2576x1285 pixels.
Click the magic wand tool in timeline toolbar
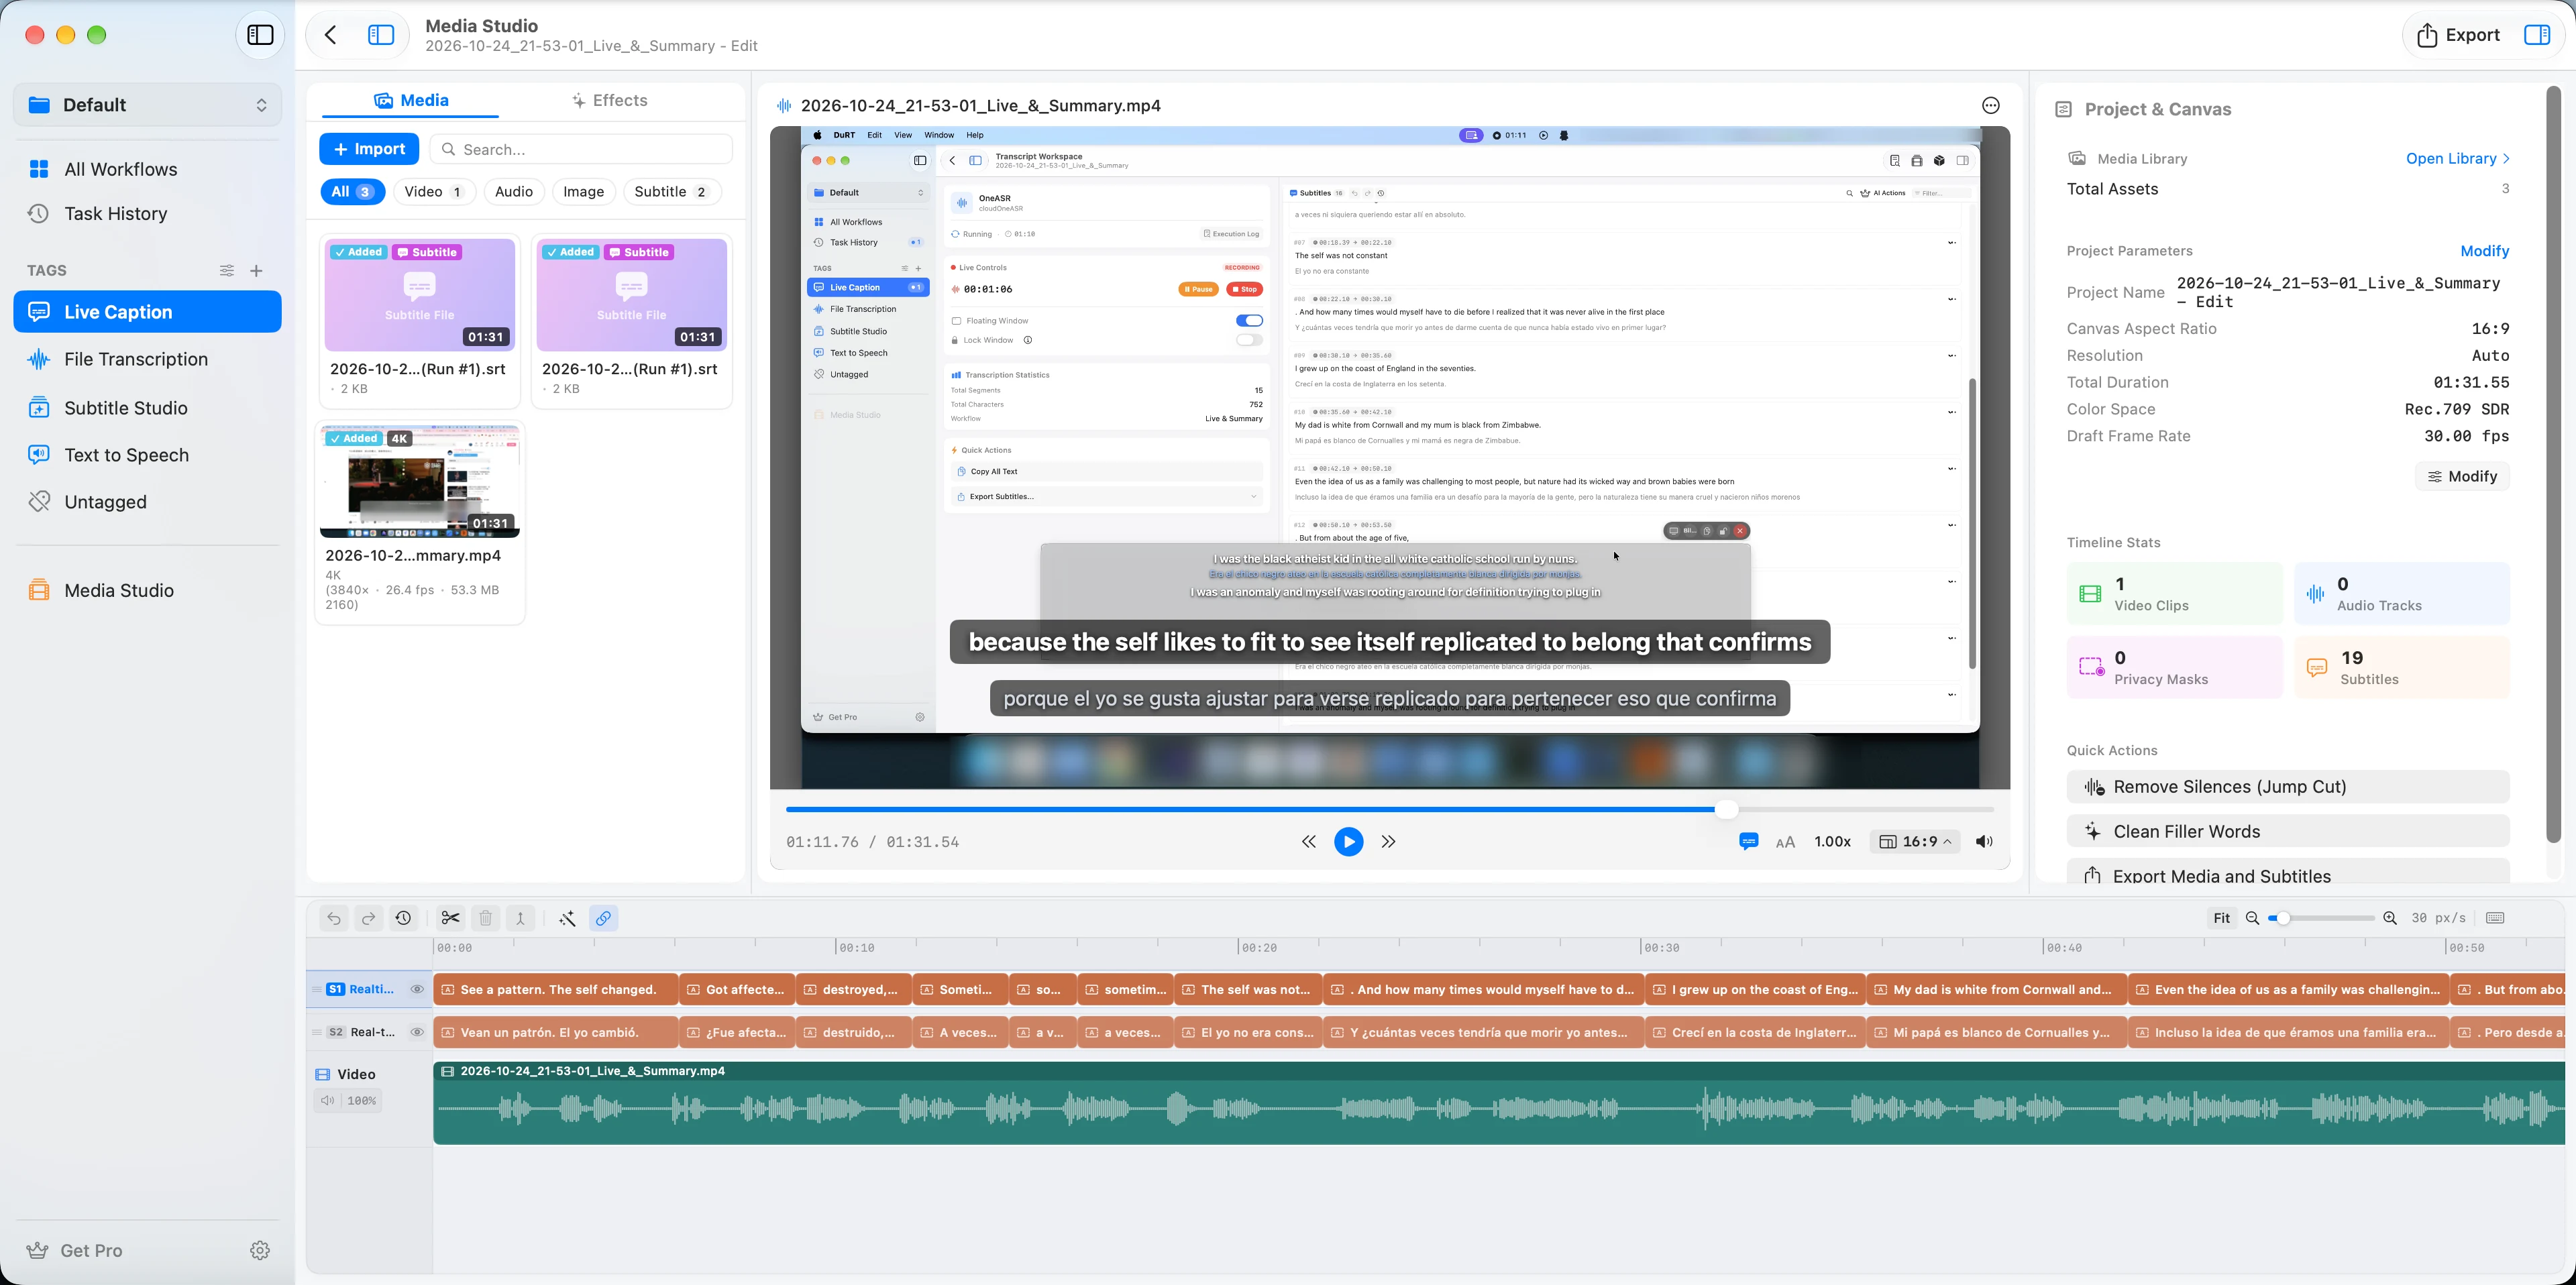(x=567, y=918)
